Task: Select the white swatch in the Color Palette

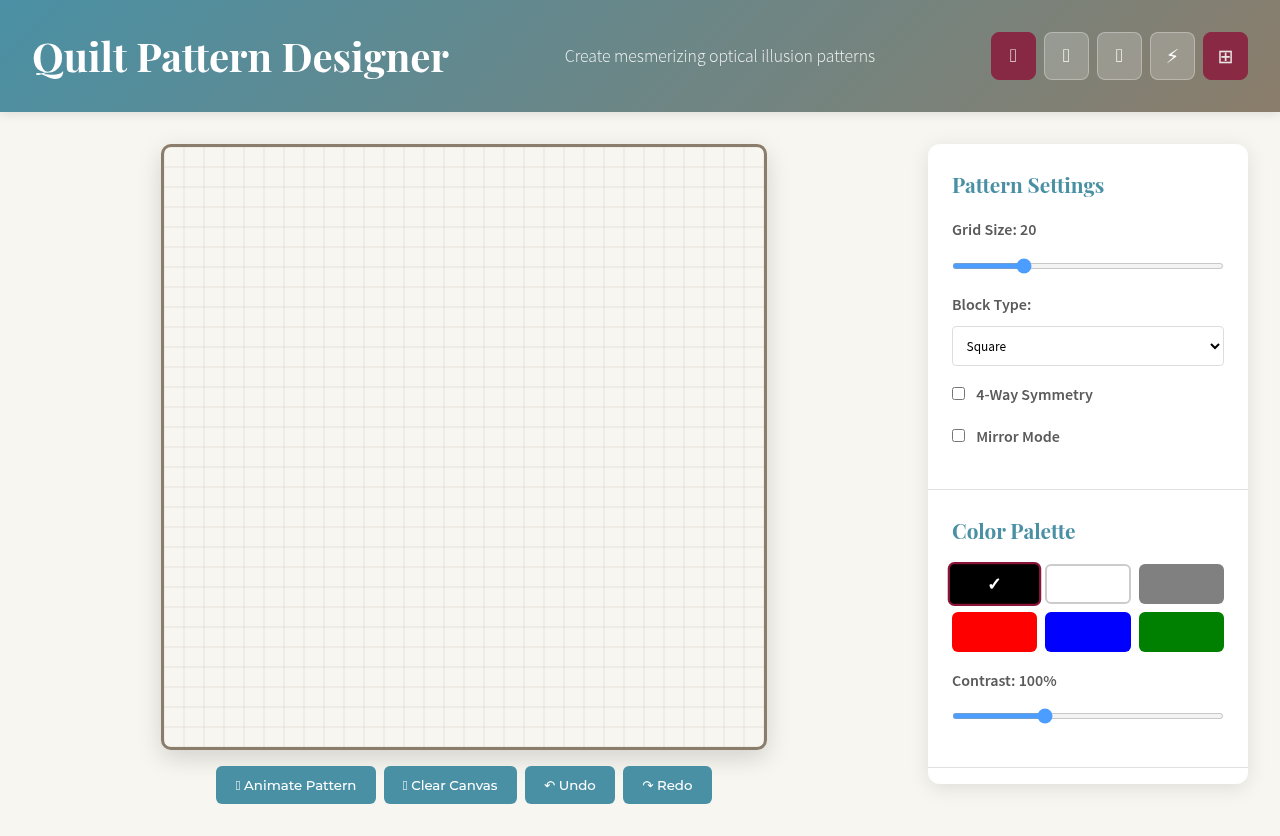Action: click(x=1087, y=583)
